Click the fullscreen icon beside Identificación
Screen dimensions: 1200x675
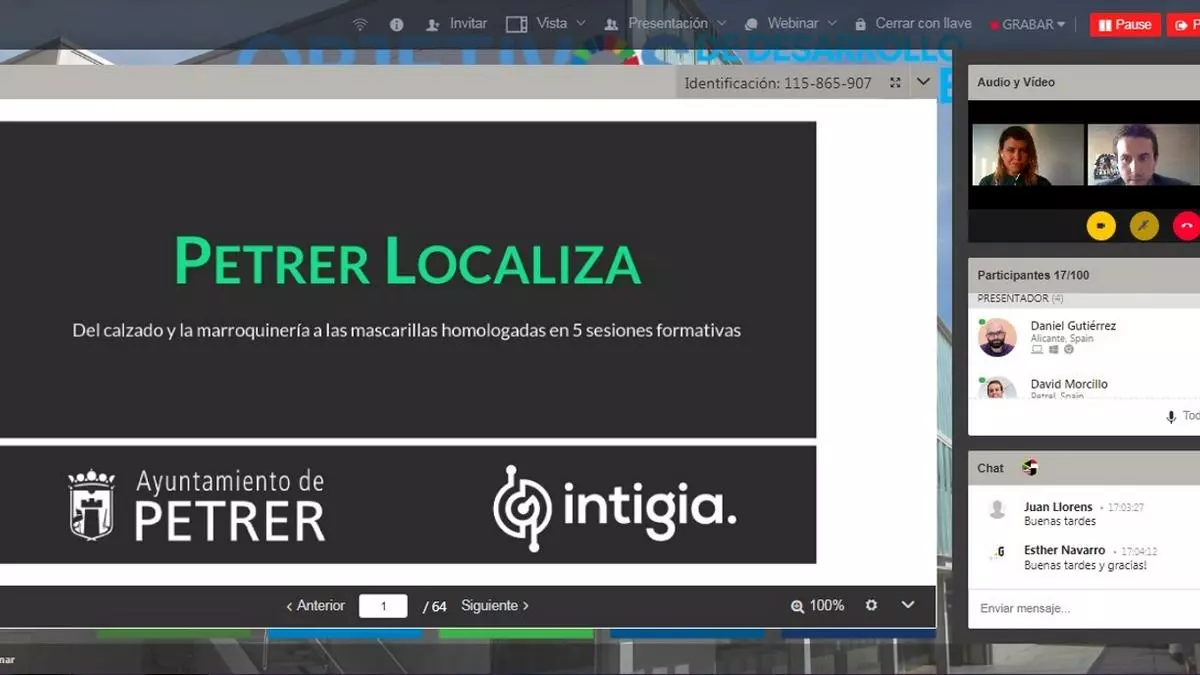895,83
